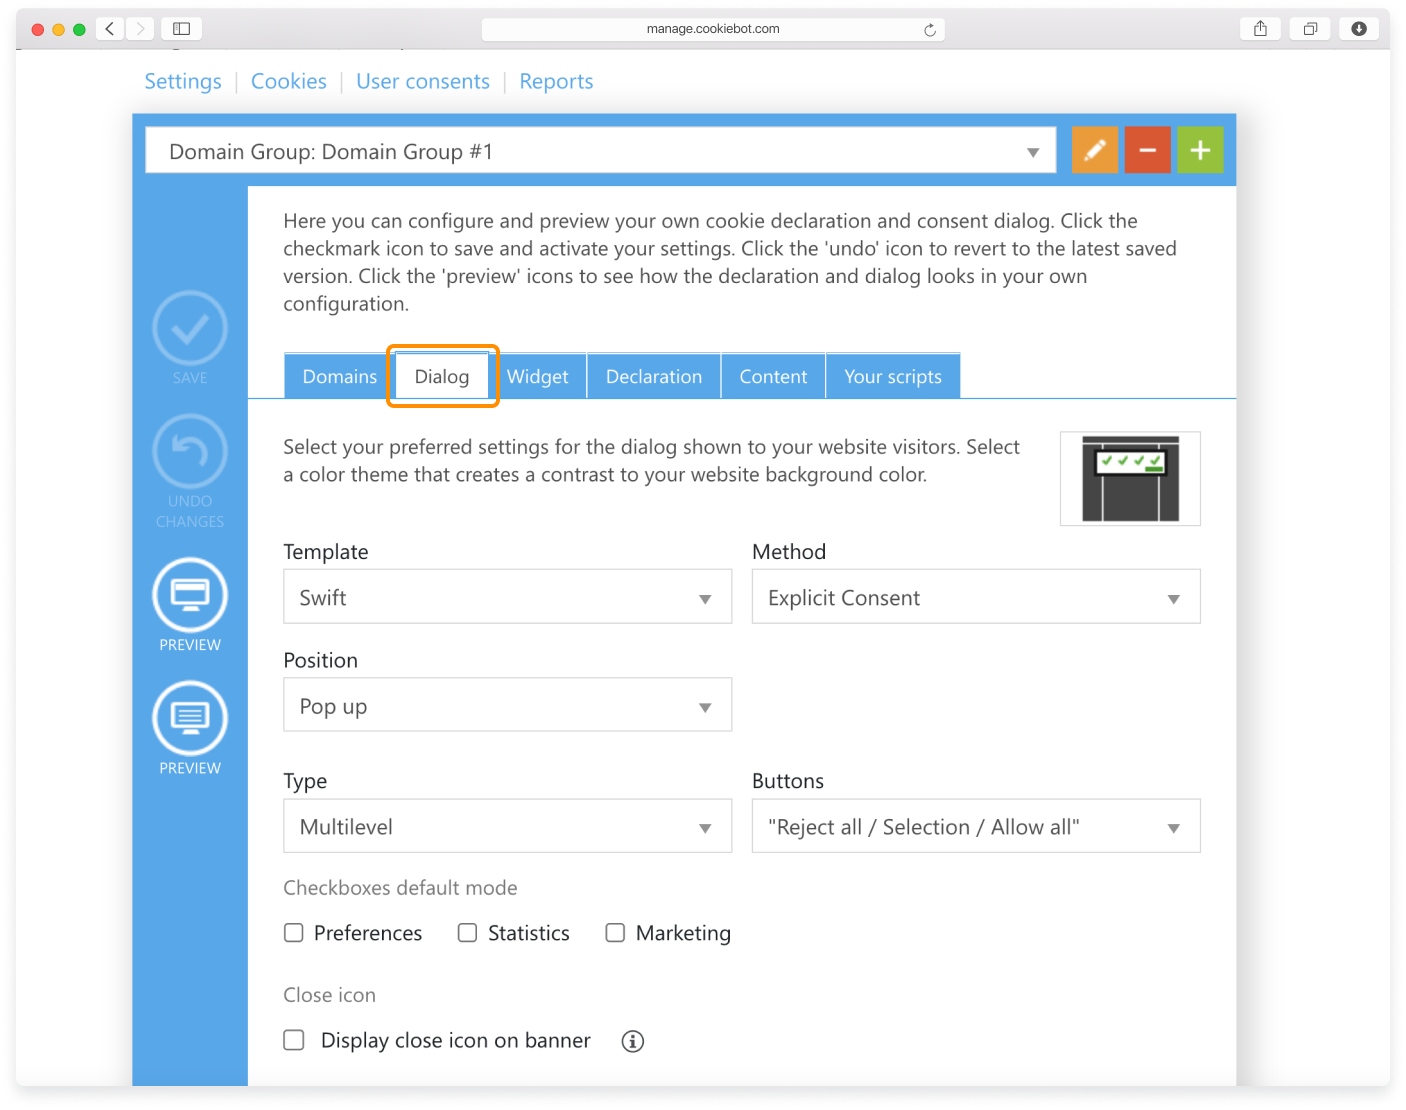Click the Save checkmark icon in sidebar

coord(190,328)
